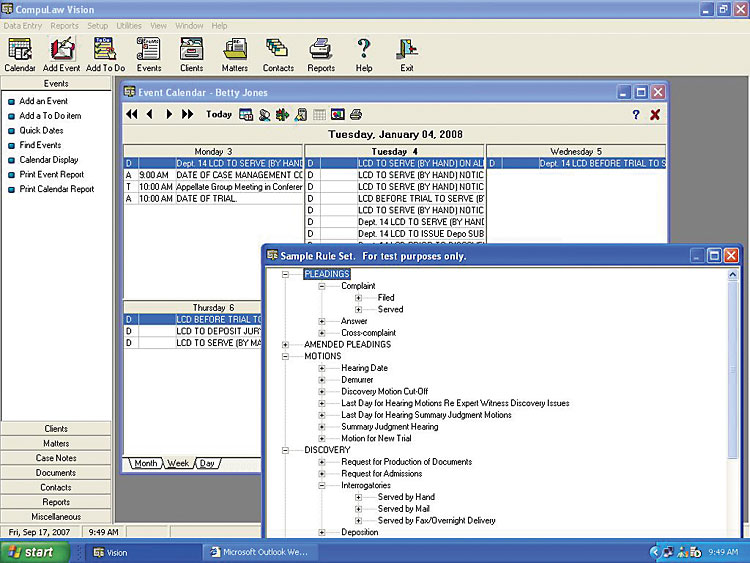Go to next day with single right arrow
Image resolution: width=750 pixels, height=563 pixels.
[x=169, y=114]
